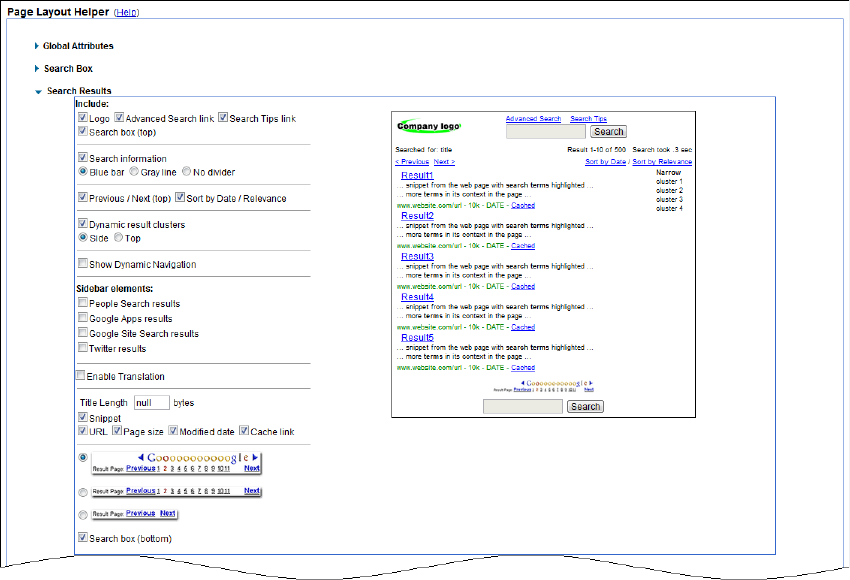Image resolution: width=850 pixels, height=580 pixels.
Task: Open Result1 link in preview
Action: coord(417,175)
